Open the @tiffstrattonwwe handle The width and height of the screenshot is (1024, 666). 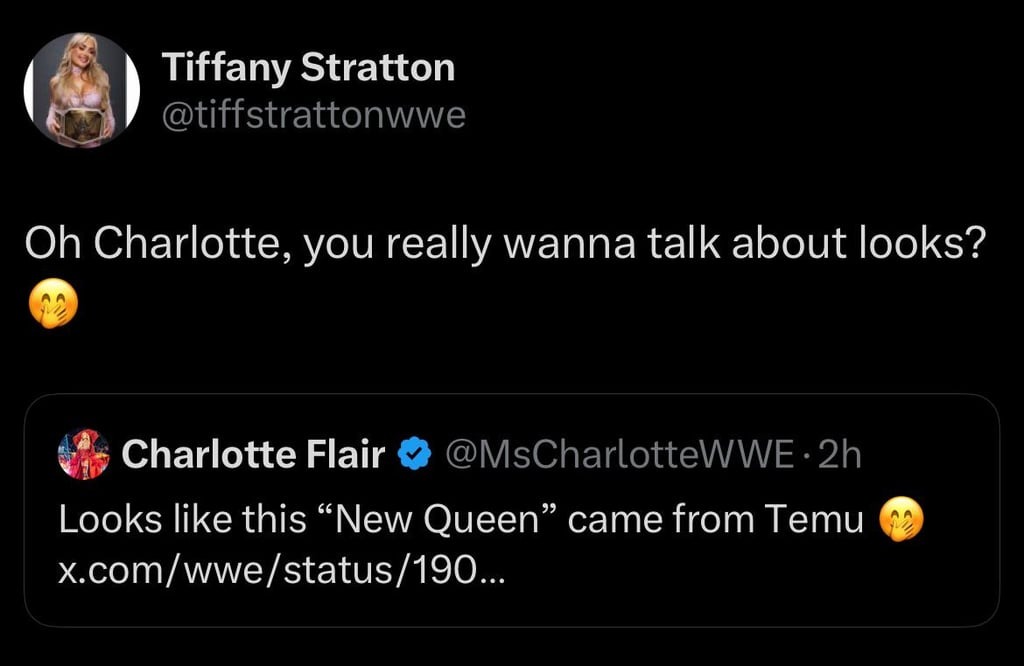coord(313,116)
